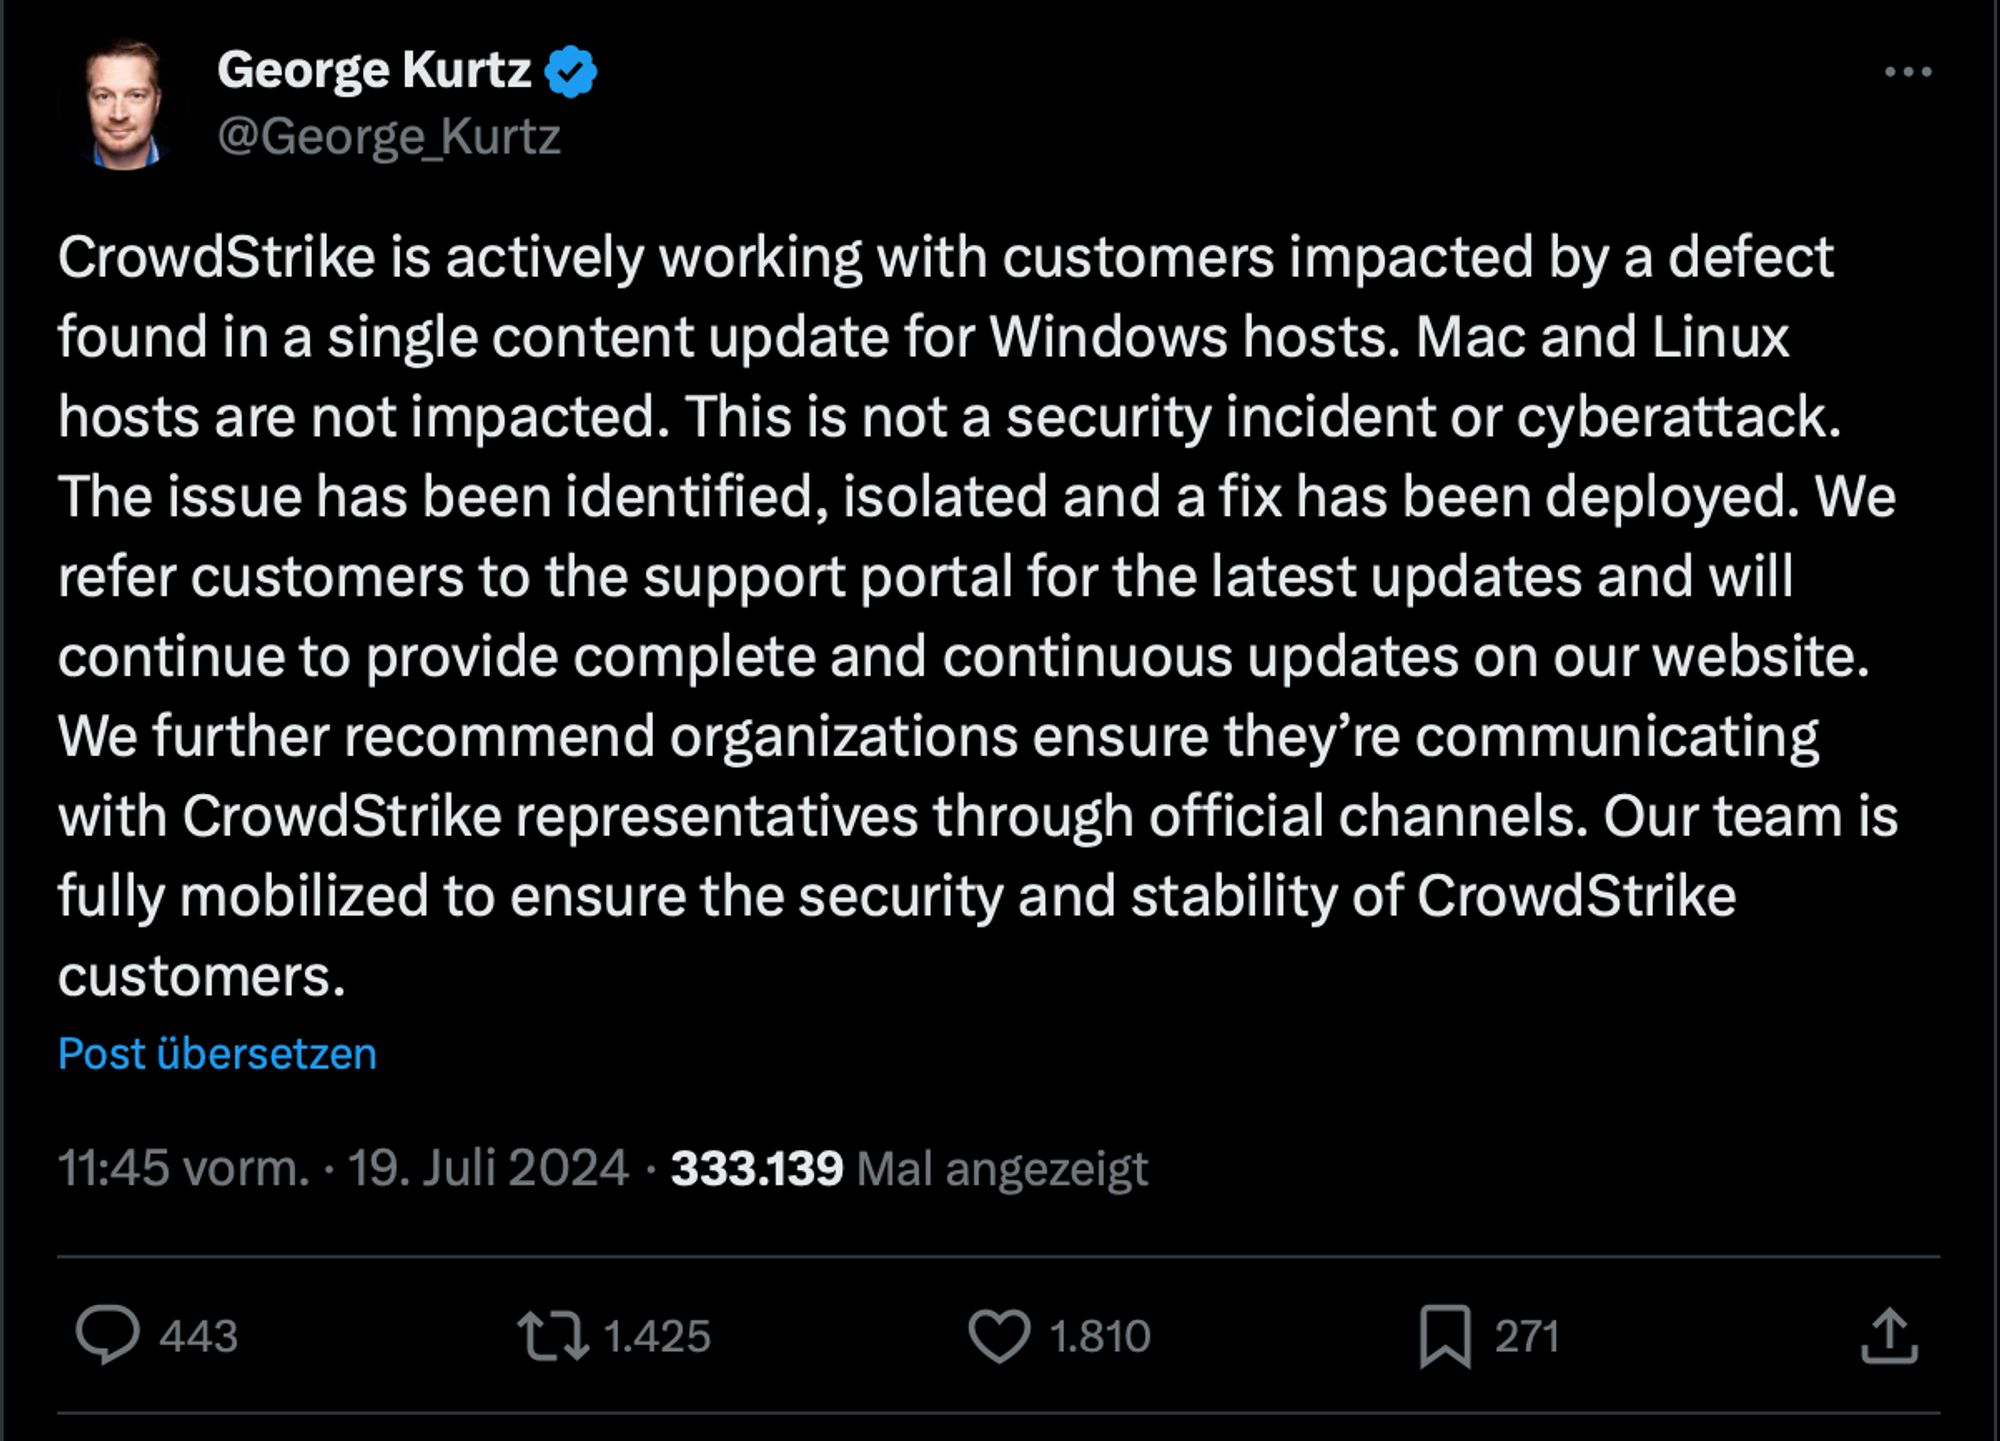Click the share upload icon
This screenshot has height=1441, width=2000.
pyautogui.click(x=1889, y=1336)
